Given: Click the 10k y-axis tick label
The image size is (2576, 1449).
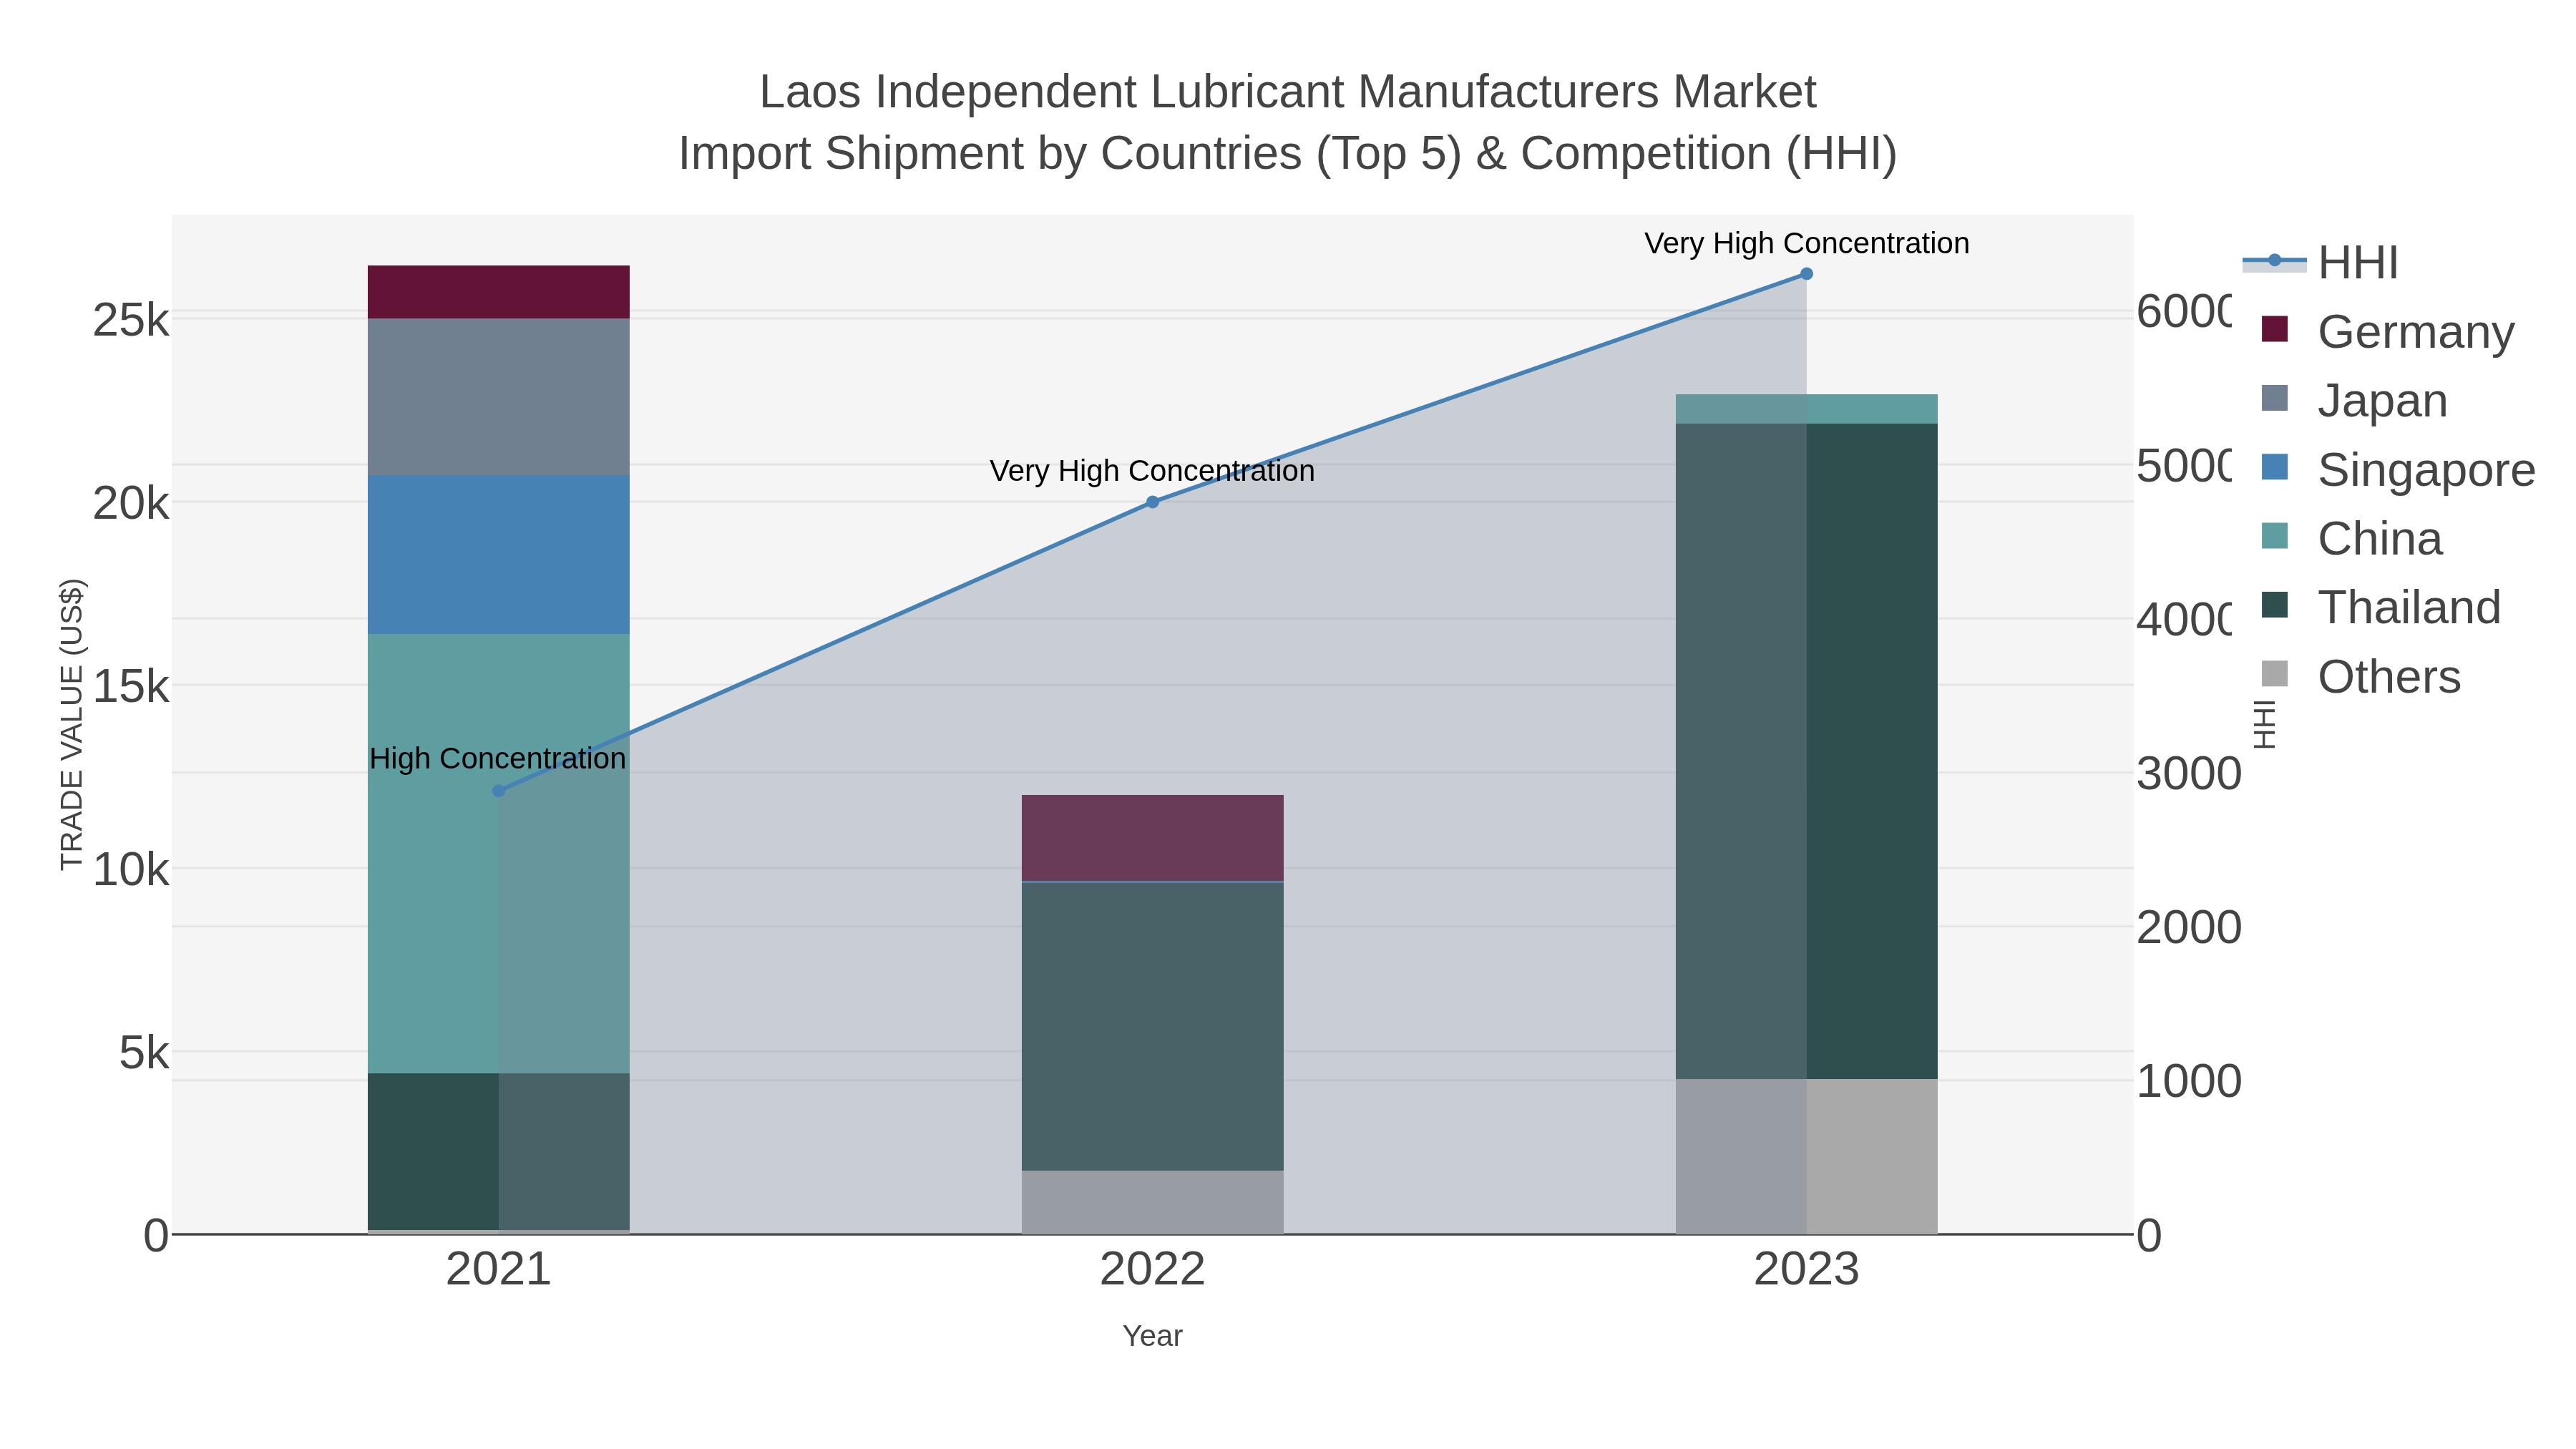Looking at the screenshot, I should click(x=131, y=870).
